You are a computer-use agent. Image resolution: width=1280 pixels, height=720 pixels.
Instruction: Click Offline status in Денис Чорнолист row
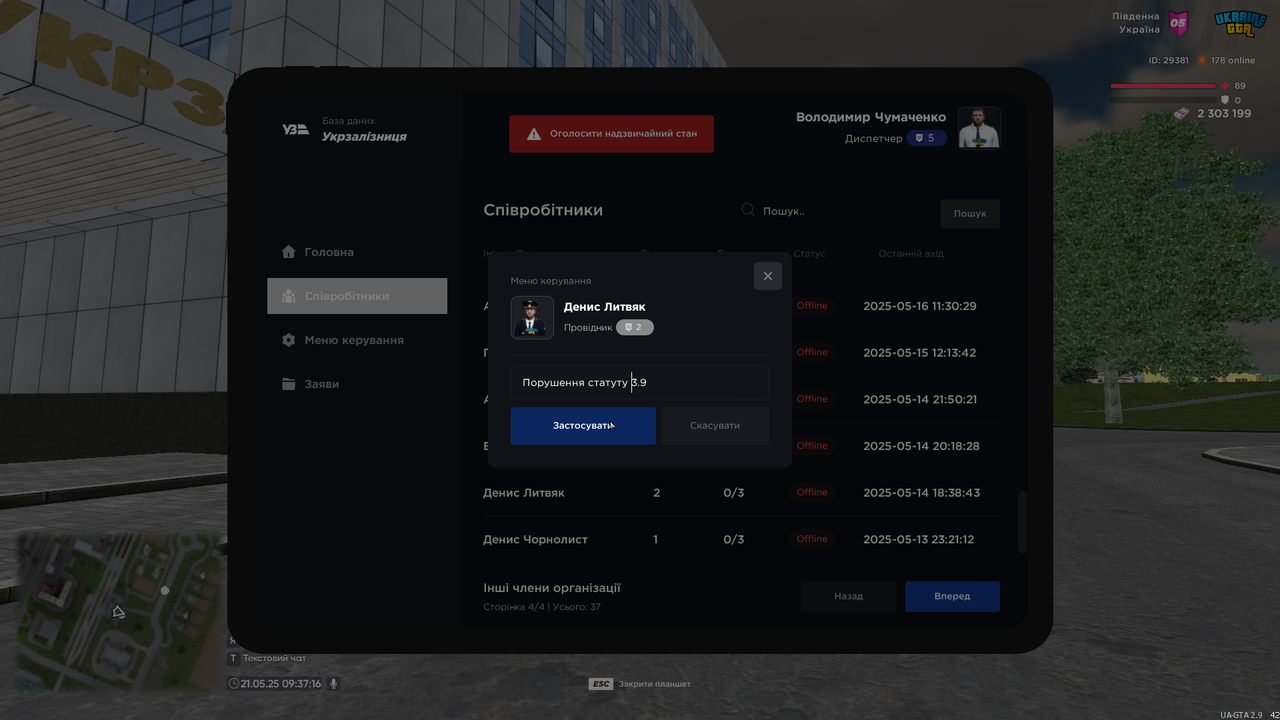pos(812,539)
